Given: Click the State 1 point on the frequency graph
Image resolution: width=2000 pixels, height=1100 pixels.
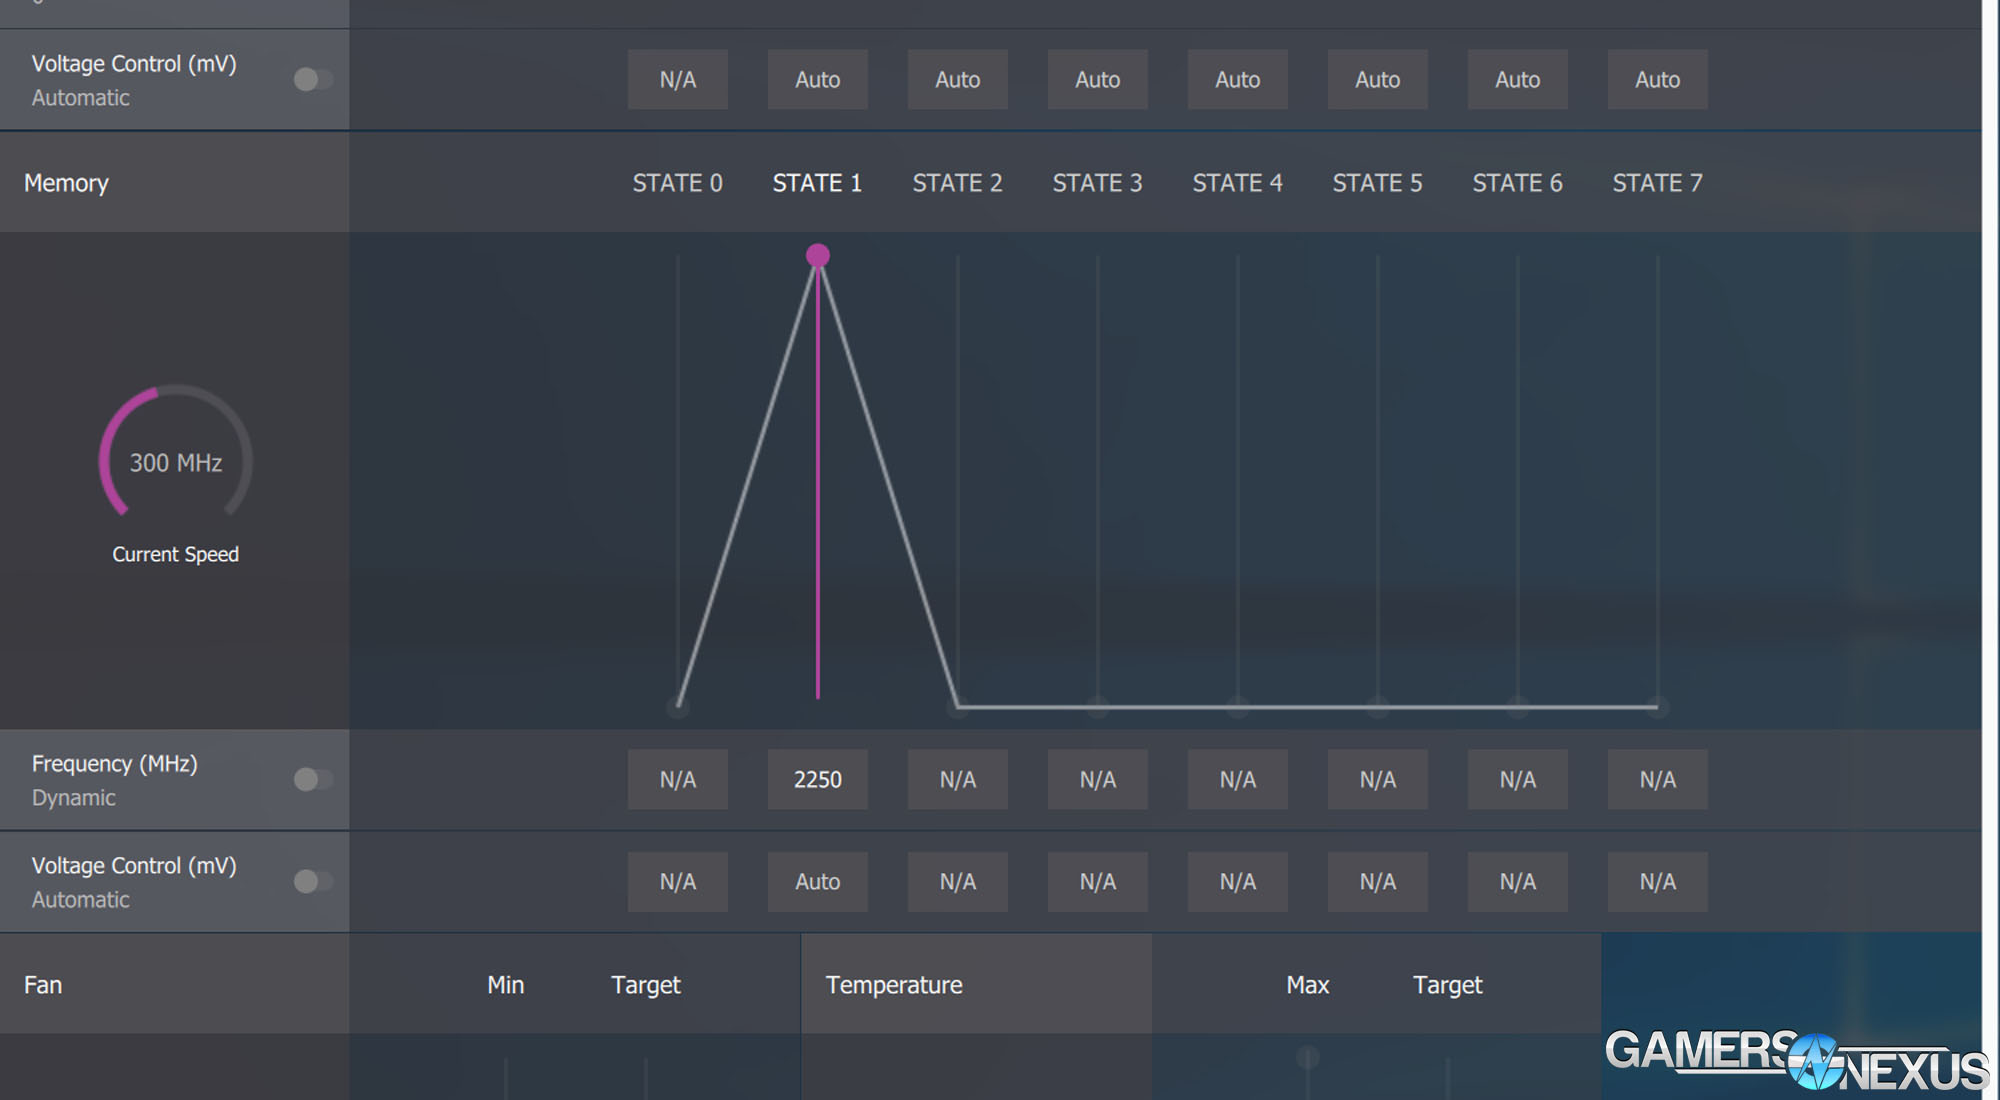Looking at the screenshot, I should click(818, 256).
